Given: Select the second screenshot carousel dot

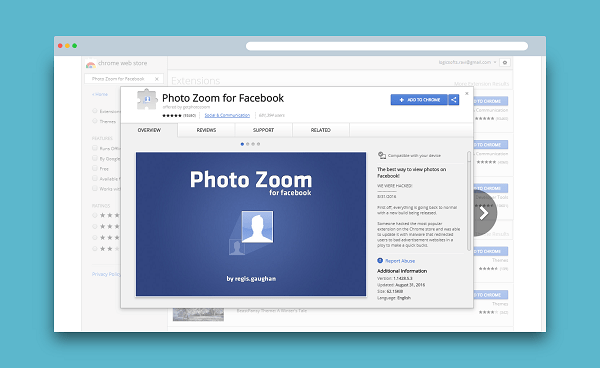Looking at the screenshot, I should point(248,144).
